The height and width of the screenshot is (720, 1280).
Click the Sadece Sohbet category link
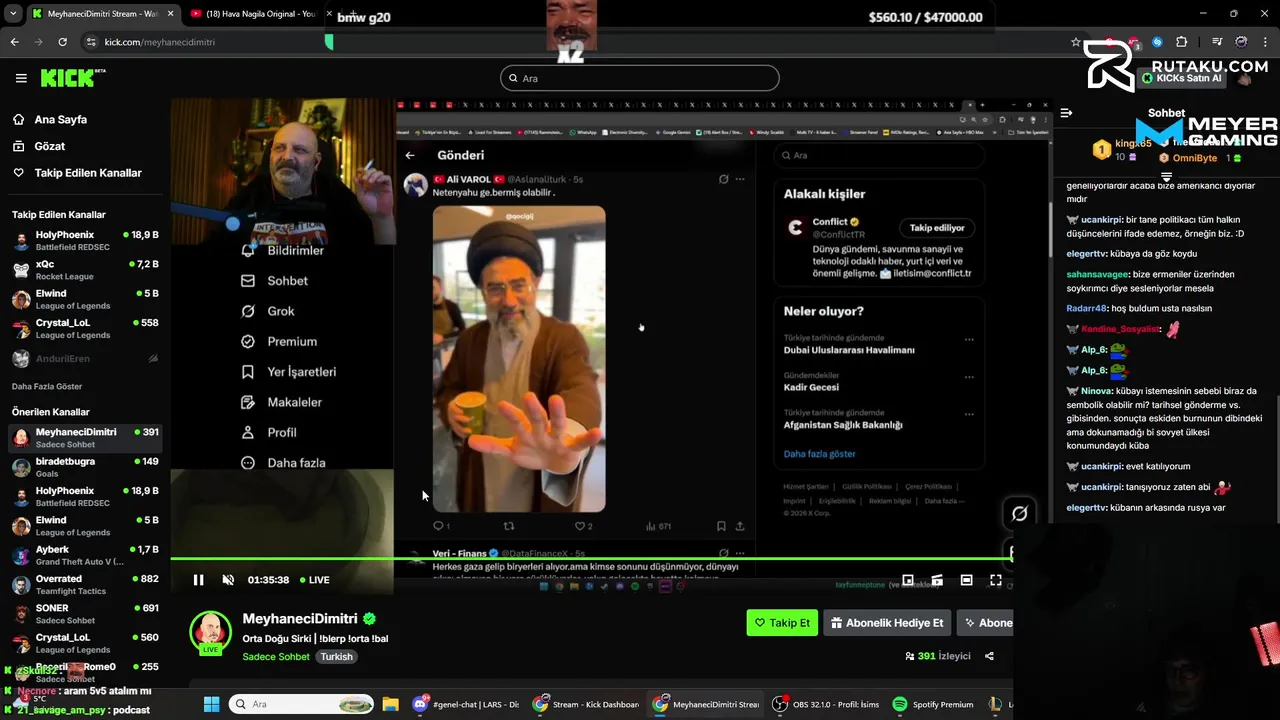[x=276, y=657]
